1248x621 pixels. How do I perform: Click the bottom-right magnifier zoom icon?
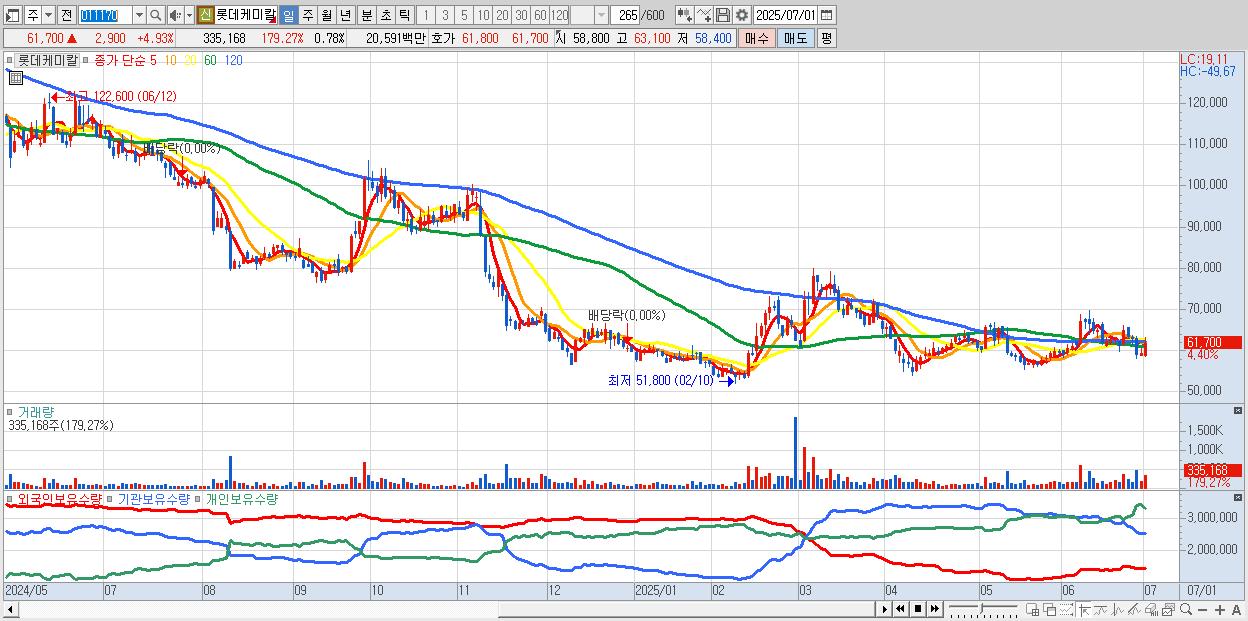point(1186,610)
